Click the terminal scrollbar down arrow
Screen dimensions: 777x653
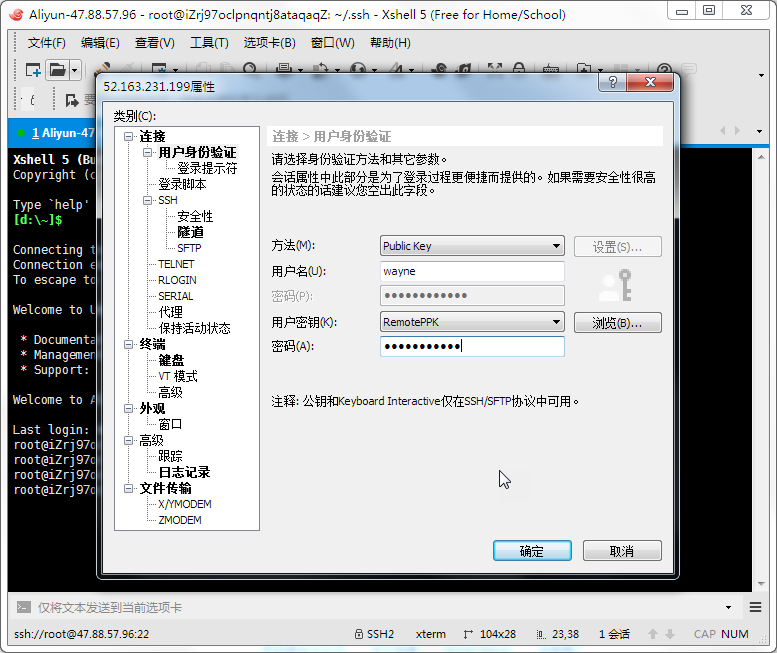[761, 584]
